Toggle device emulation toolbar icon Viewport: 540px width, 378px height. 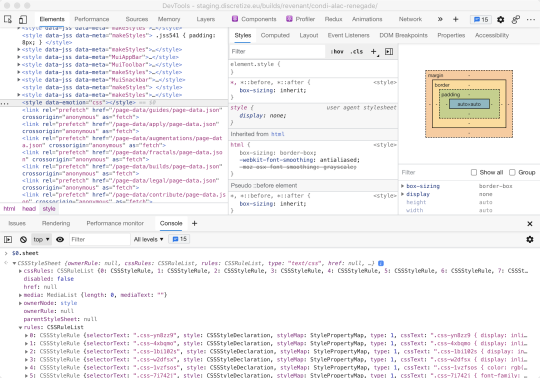(23, 19)
